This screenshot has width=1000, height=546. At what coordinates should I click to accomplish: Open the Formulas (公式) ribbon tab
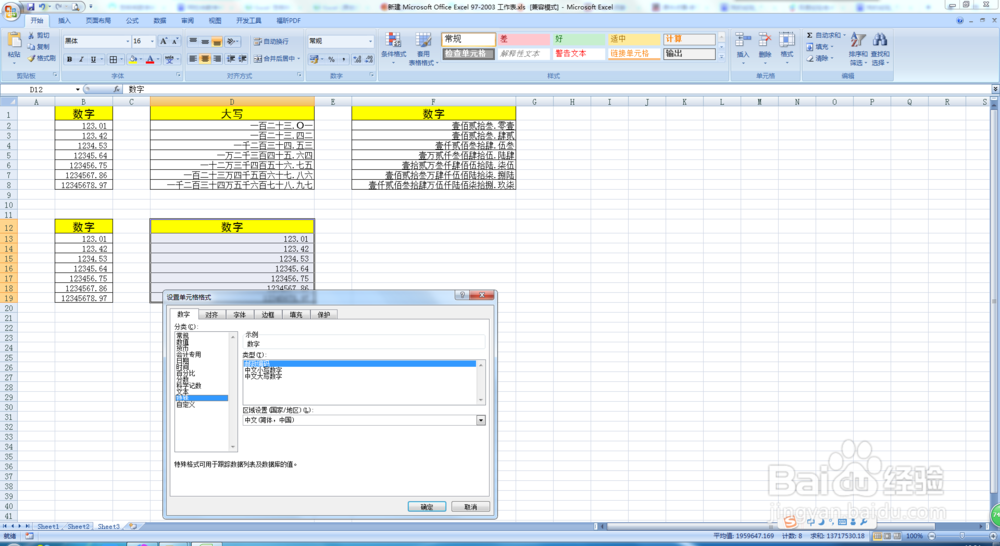[132, 20]
